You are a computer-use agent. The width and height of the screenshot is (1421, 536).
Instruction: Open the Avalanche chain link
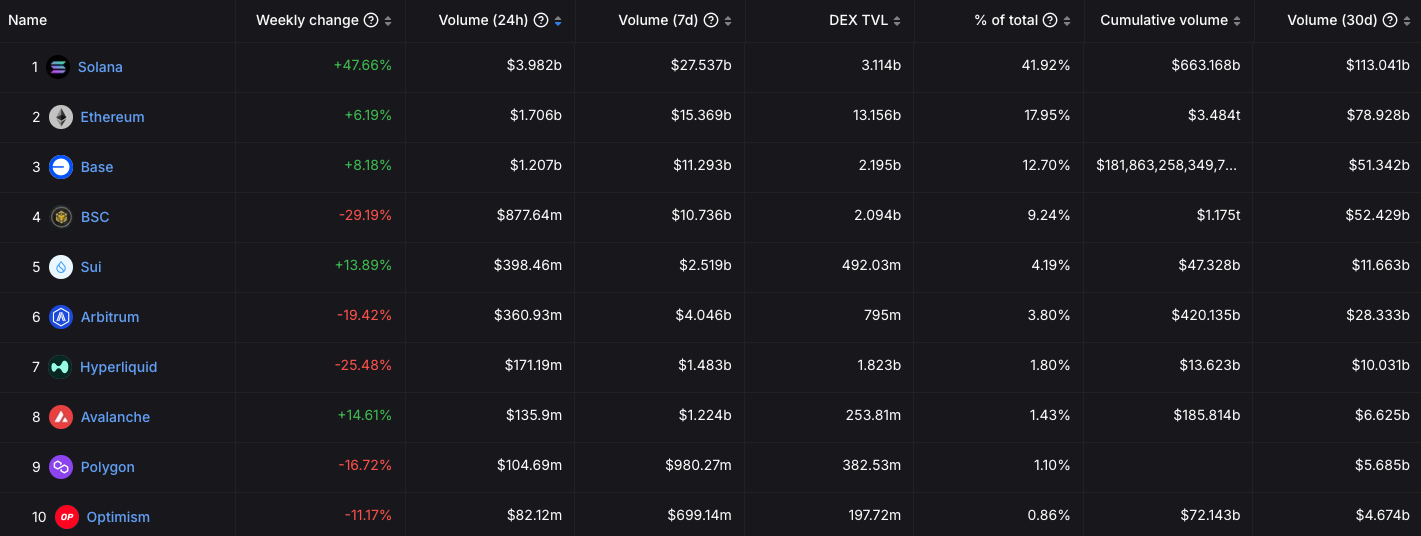click(x=115, y=417)
